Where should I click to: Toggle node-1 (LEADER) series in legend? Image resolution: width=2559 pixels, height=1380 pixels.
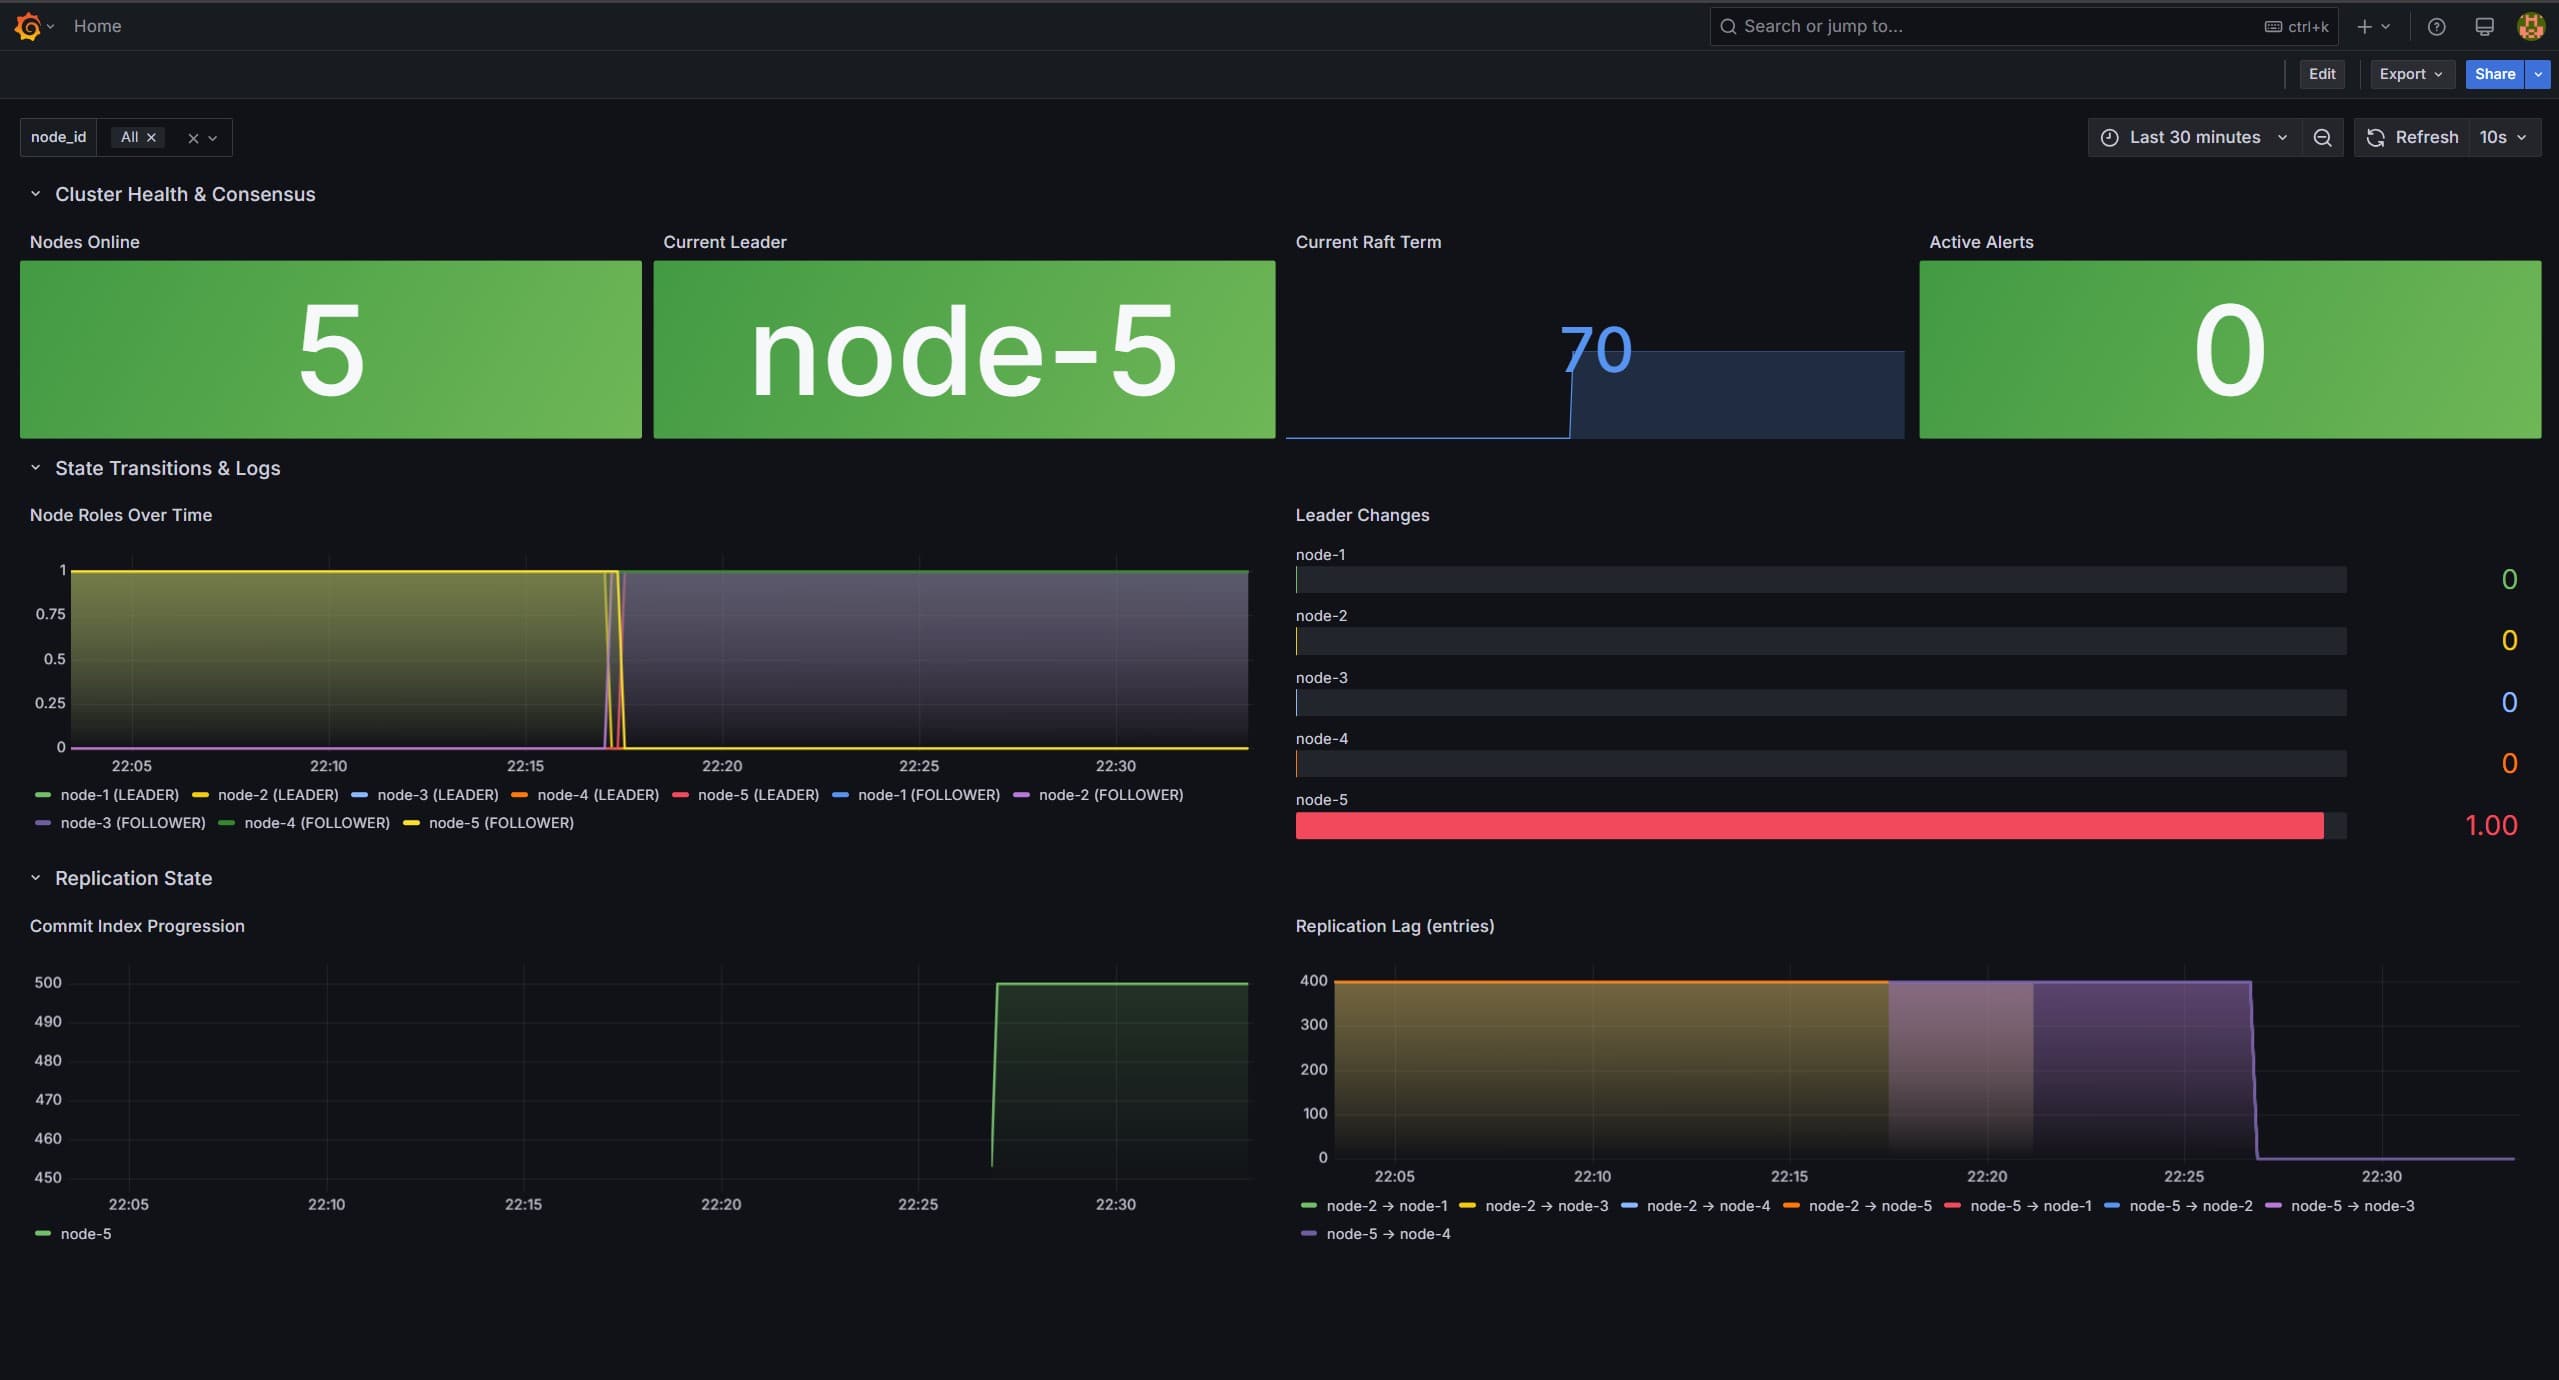click(x=107, y=795)
